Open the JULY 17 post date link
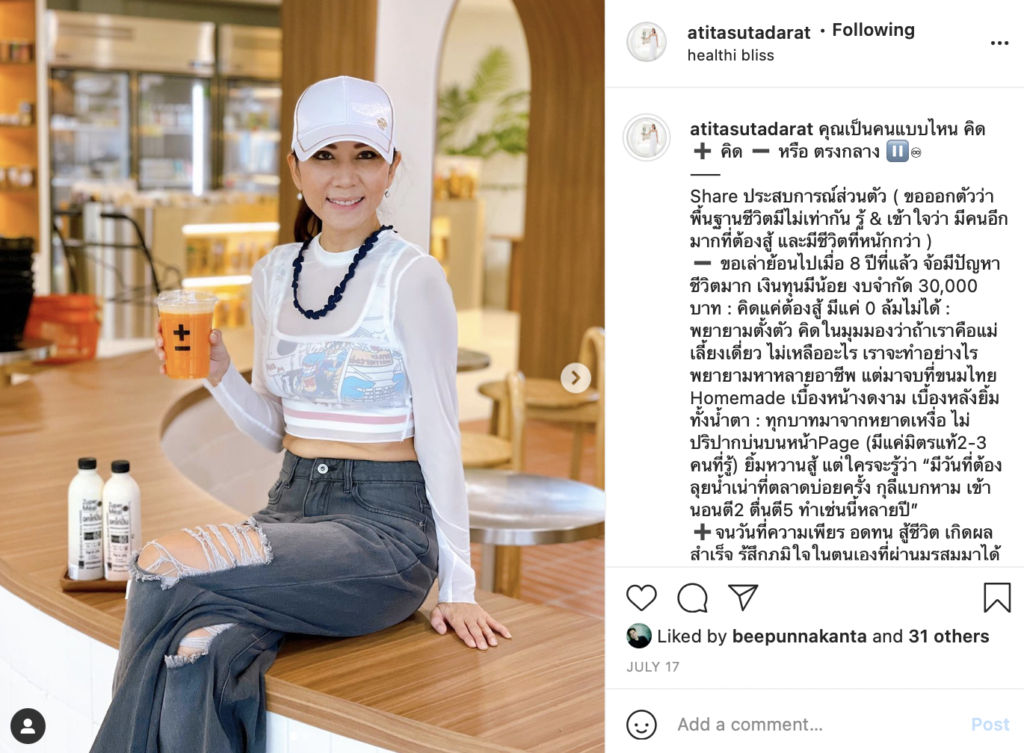This screenshot has width=1024, height=753. pos(653,667)
